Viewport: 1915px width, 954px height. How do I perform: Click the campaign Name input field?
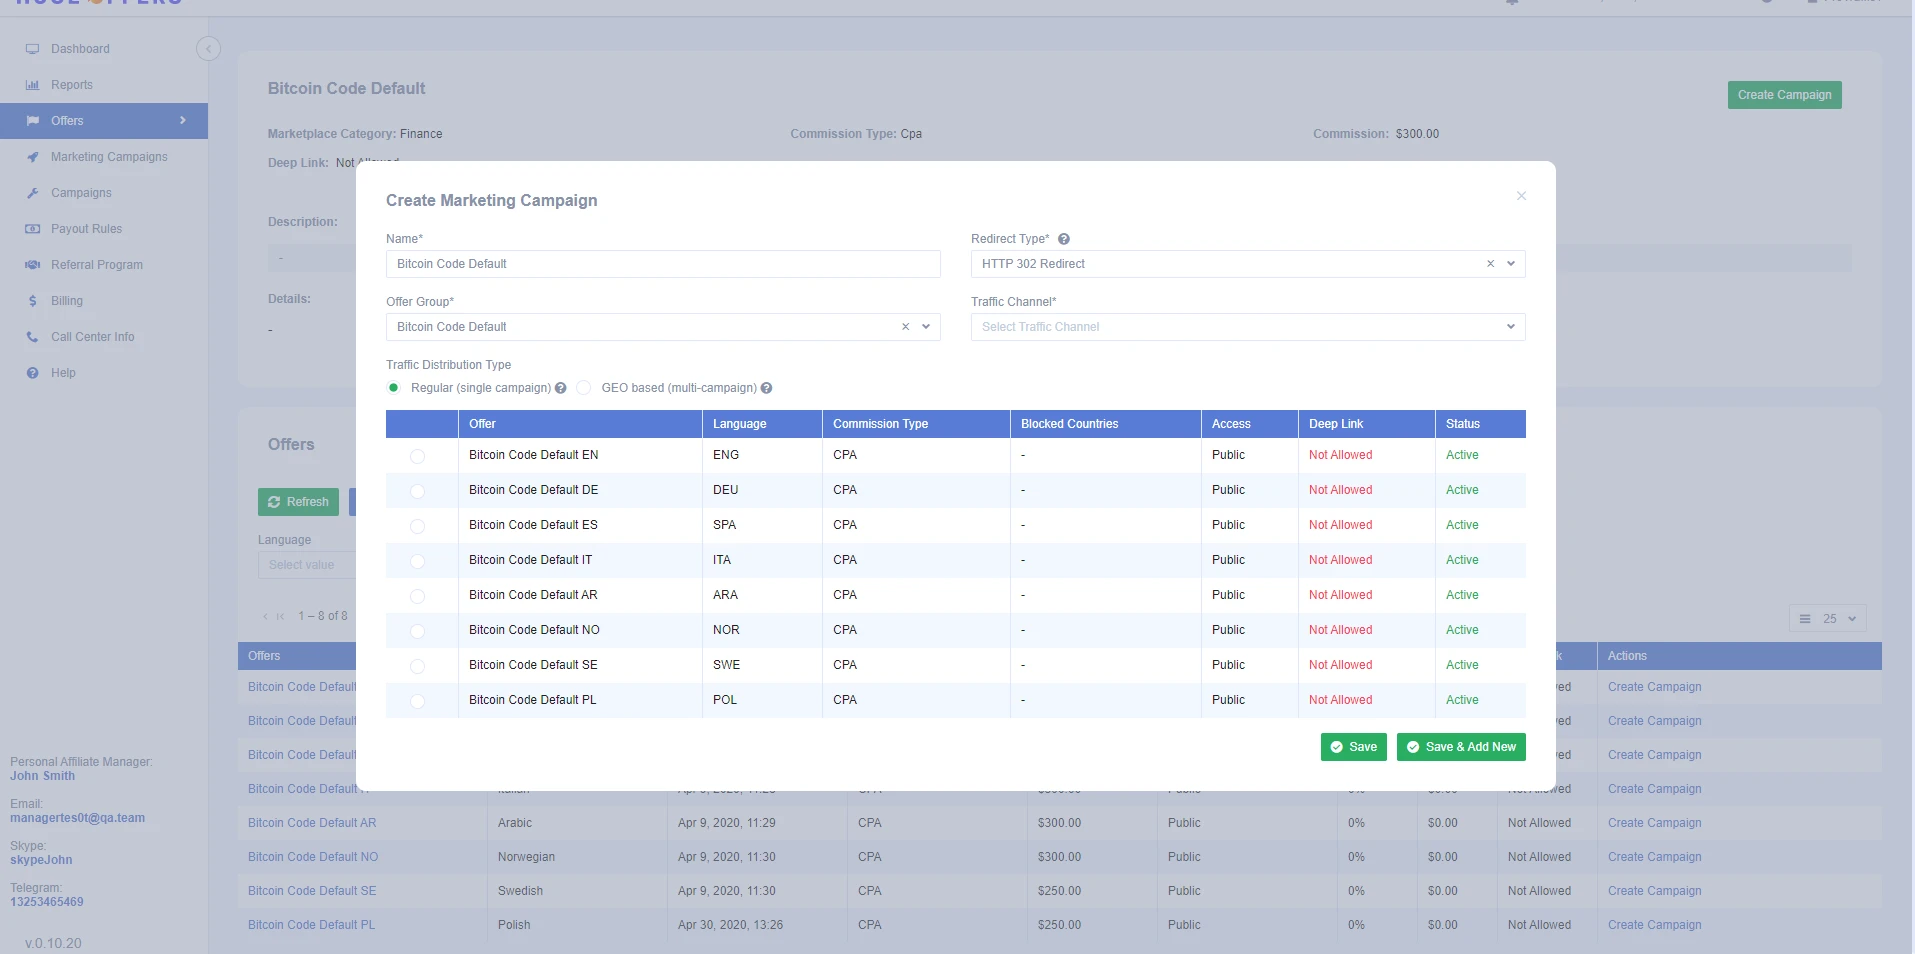(663, 264)
